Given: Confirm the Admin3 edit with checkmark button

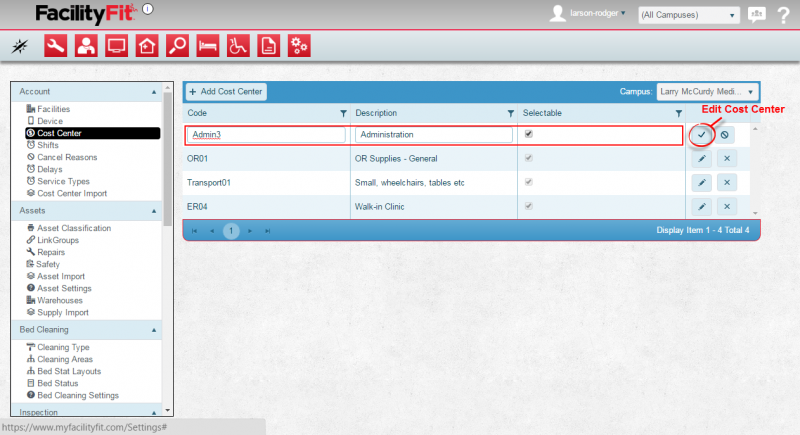Looking at the screenshot, I should tap(702, 135).
